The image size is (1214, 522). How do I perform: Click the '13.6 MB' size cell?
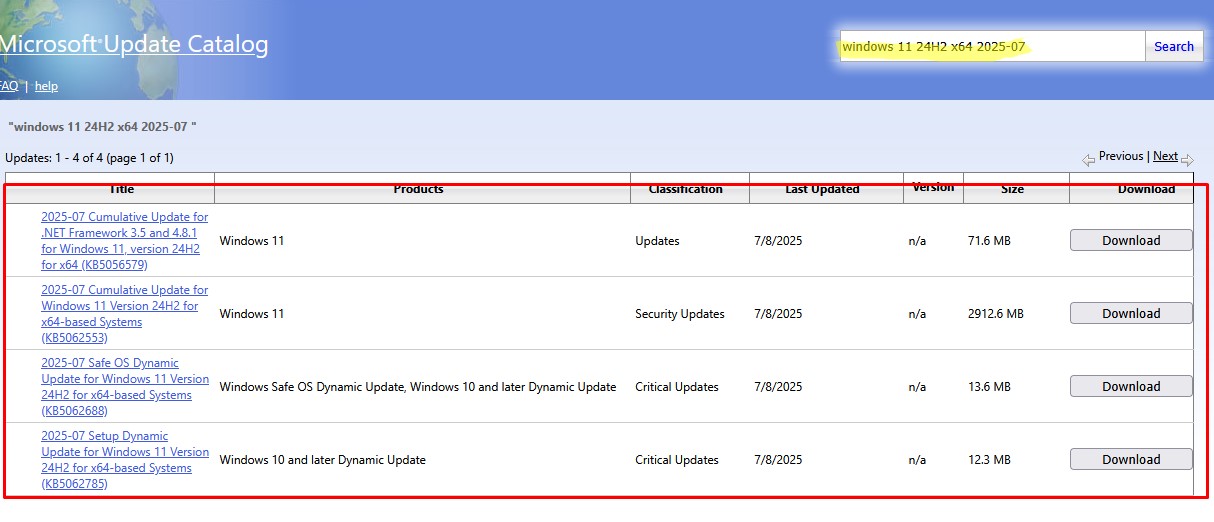pos(989,387)
